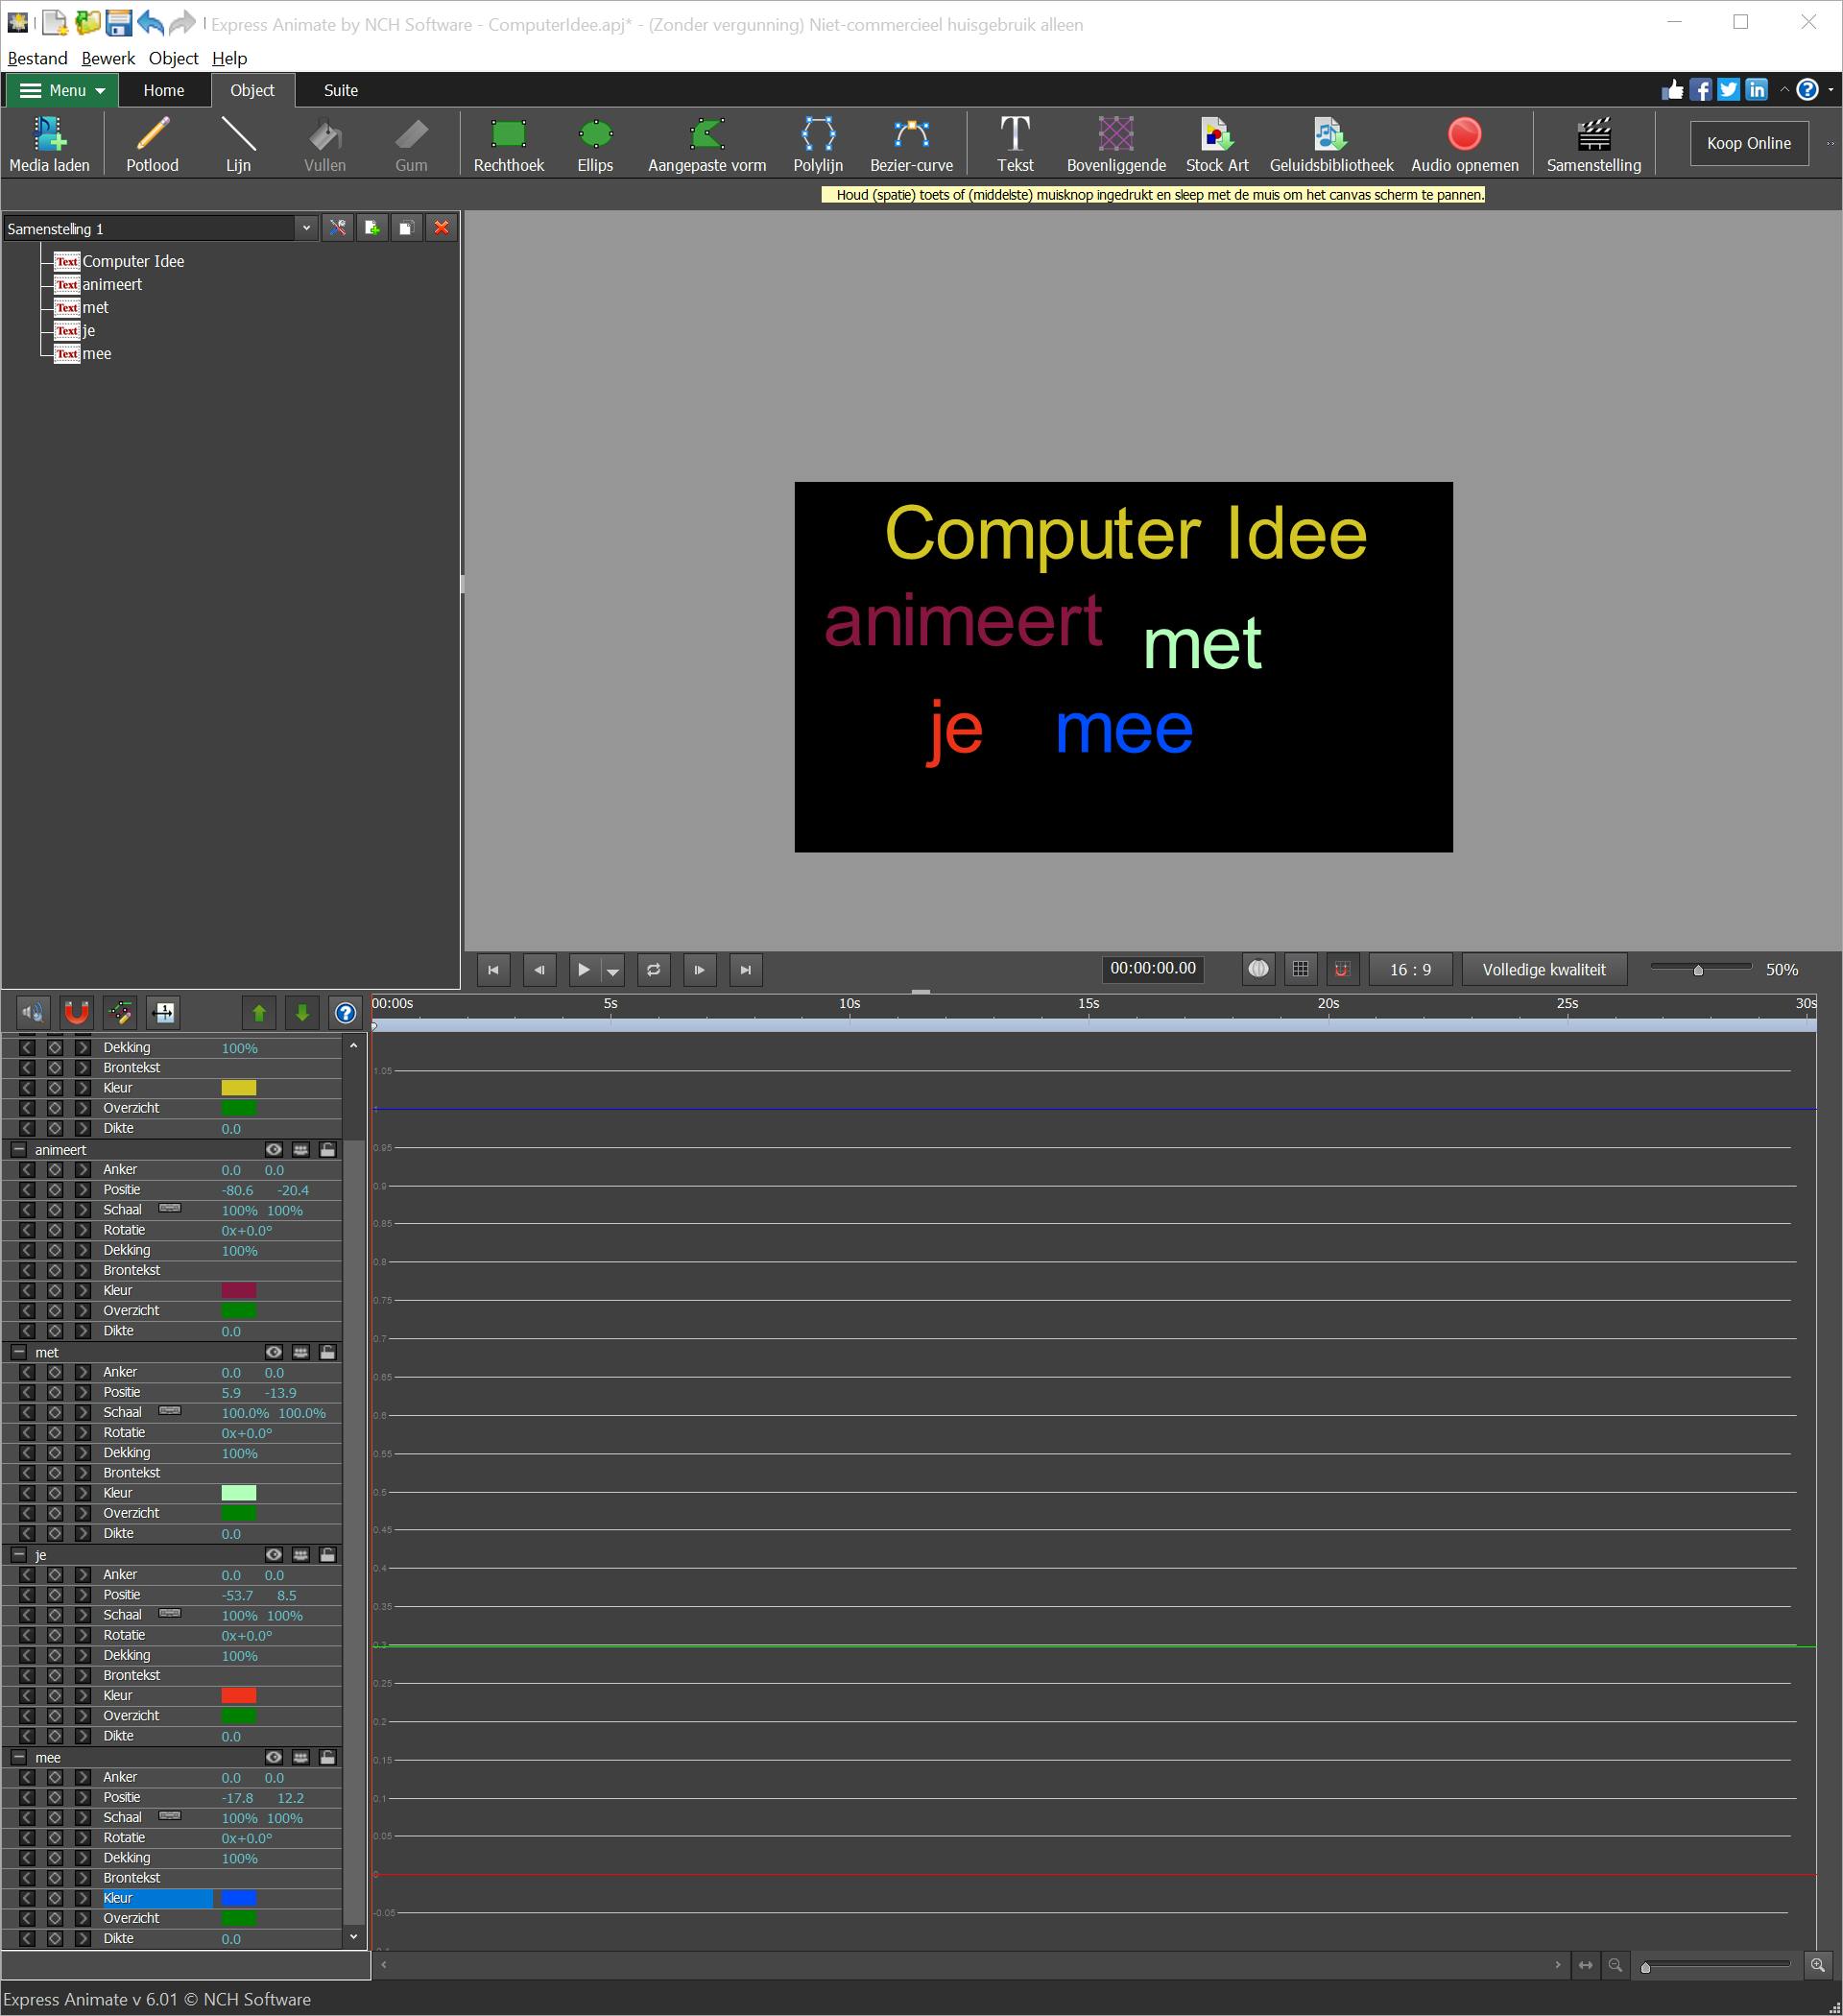This screenshot has height=2016, width=1843.
Task: Click the Media laden icon
Action: tap(49, 134)
